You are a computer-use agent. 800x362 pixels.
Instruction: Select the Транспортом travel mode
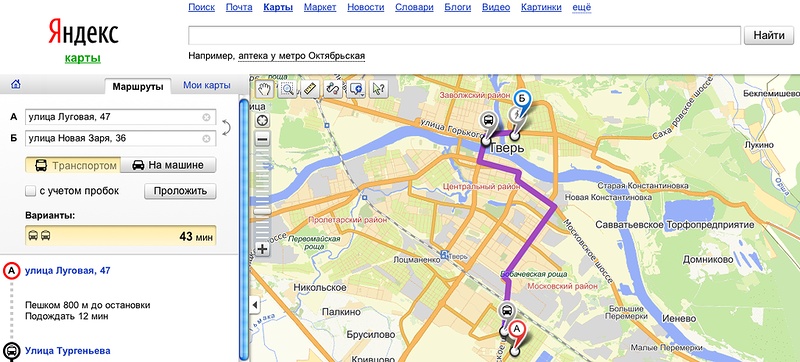point(73,165)
